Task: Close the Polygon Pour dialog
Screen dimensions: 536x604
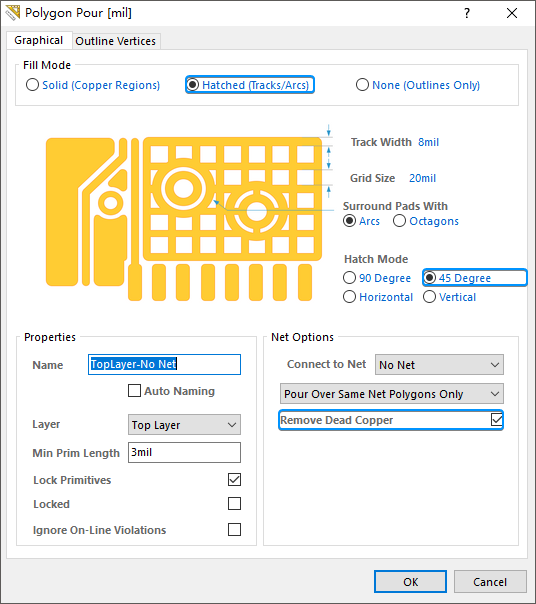Action: (x=512, y=13)
